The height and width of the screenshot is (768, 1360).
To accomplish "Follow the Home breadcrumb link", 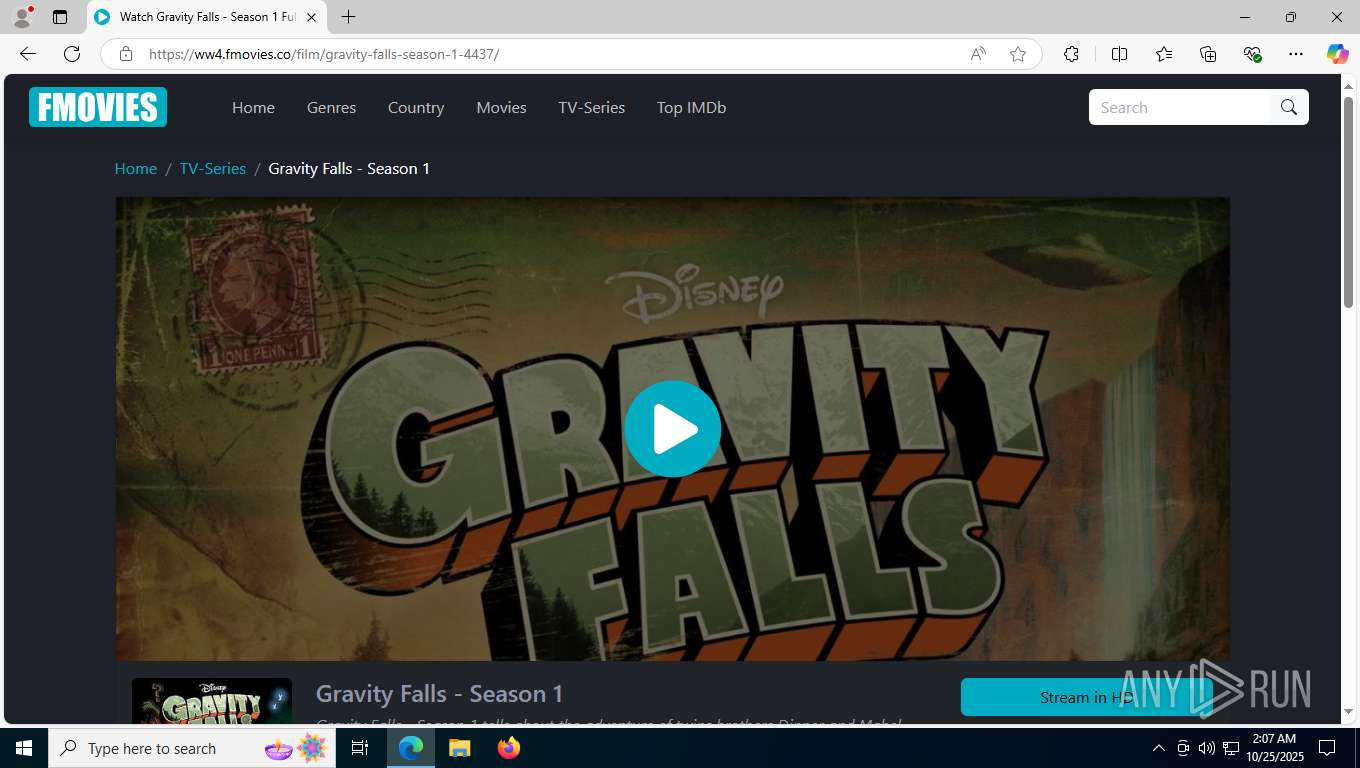I will pyautogui.click(x=135, y=168).
